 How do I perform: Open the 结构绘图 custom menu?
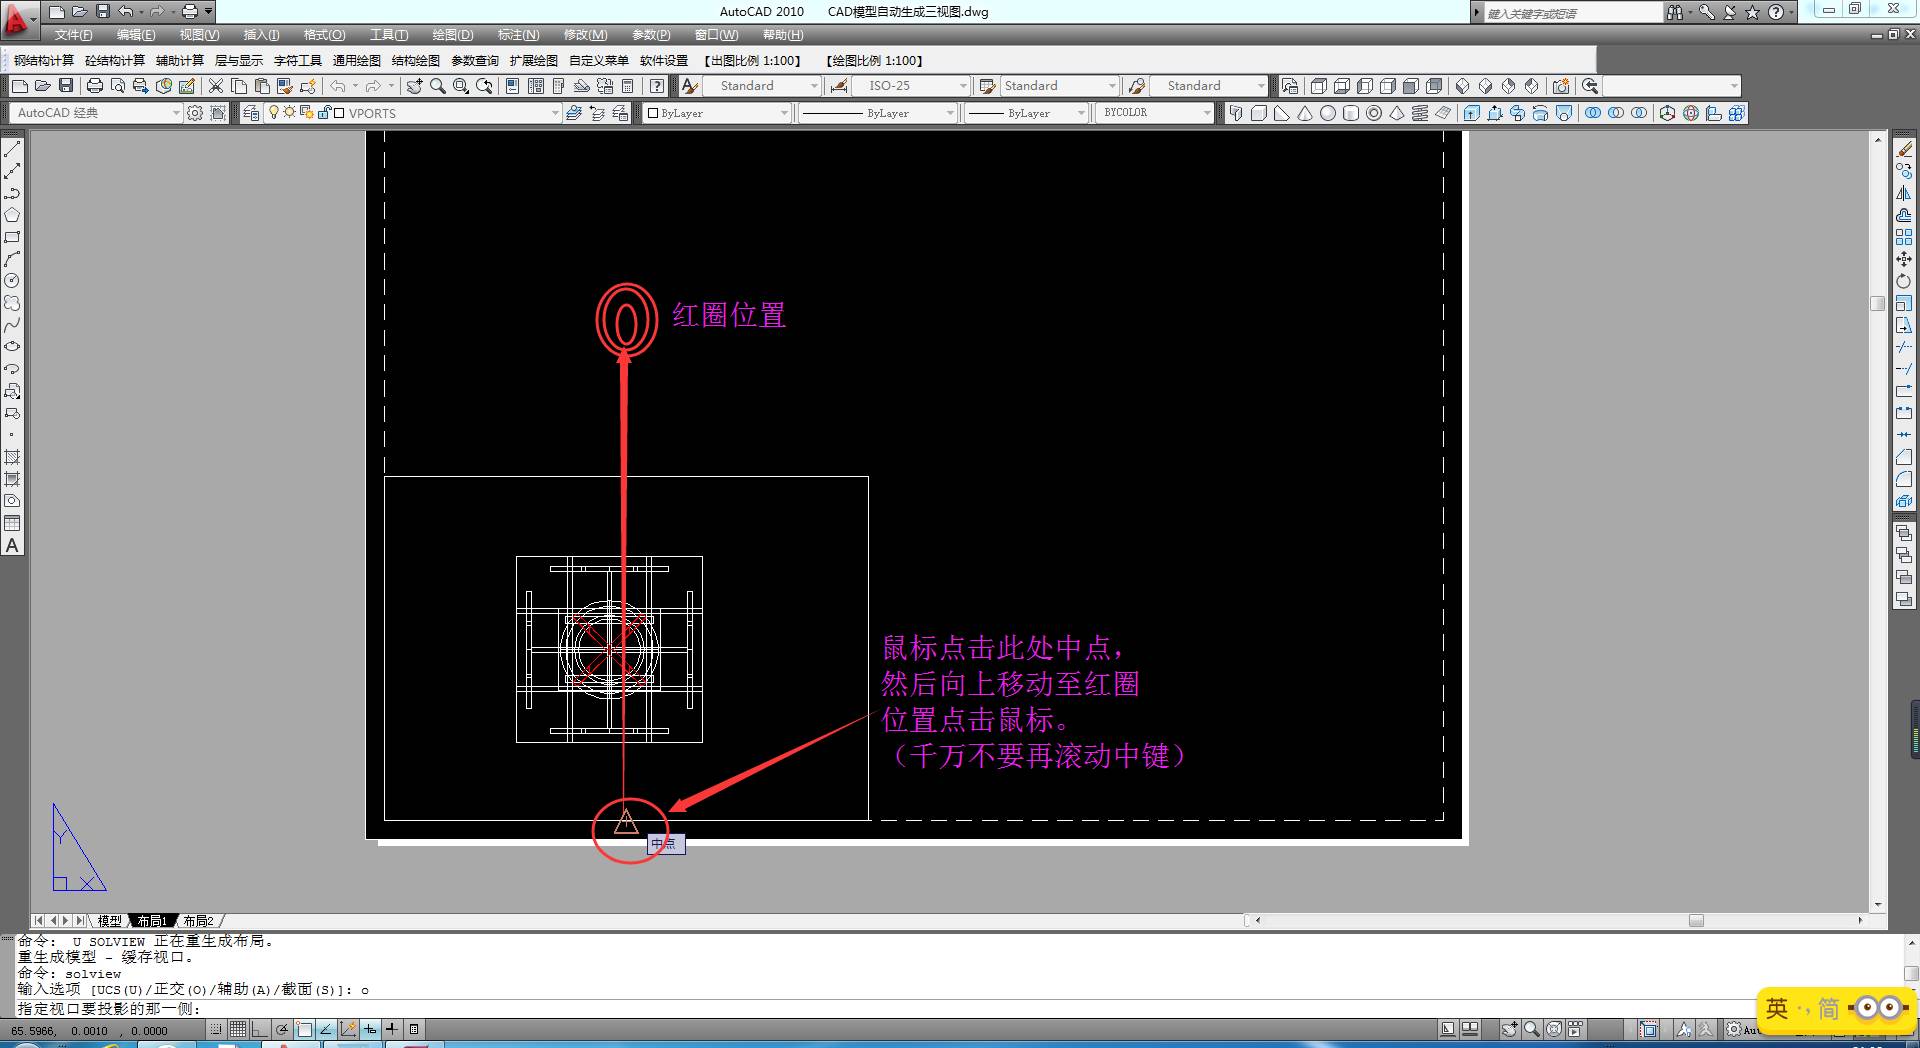point(416,61)
